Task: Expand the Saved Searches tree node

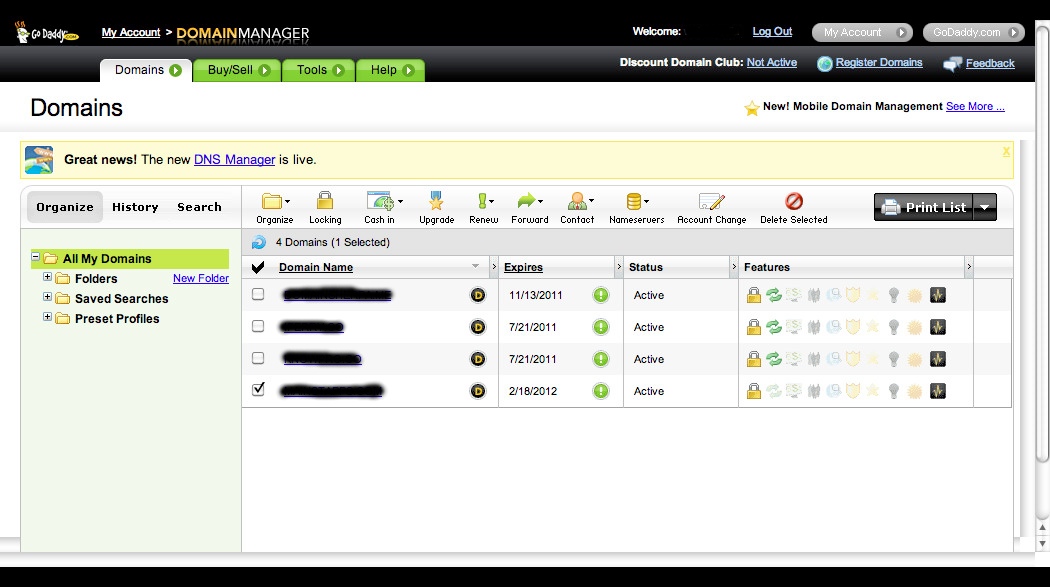Action: (47, 297)
